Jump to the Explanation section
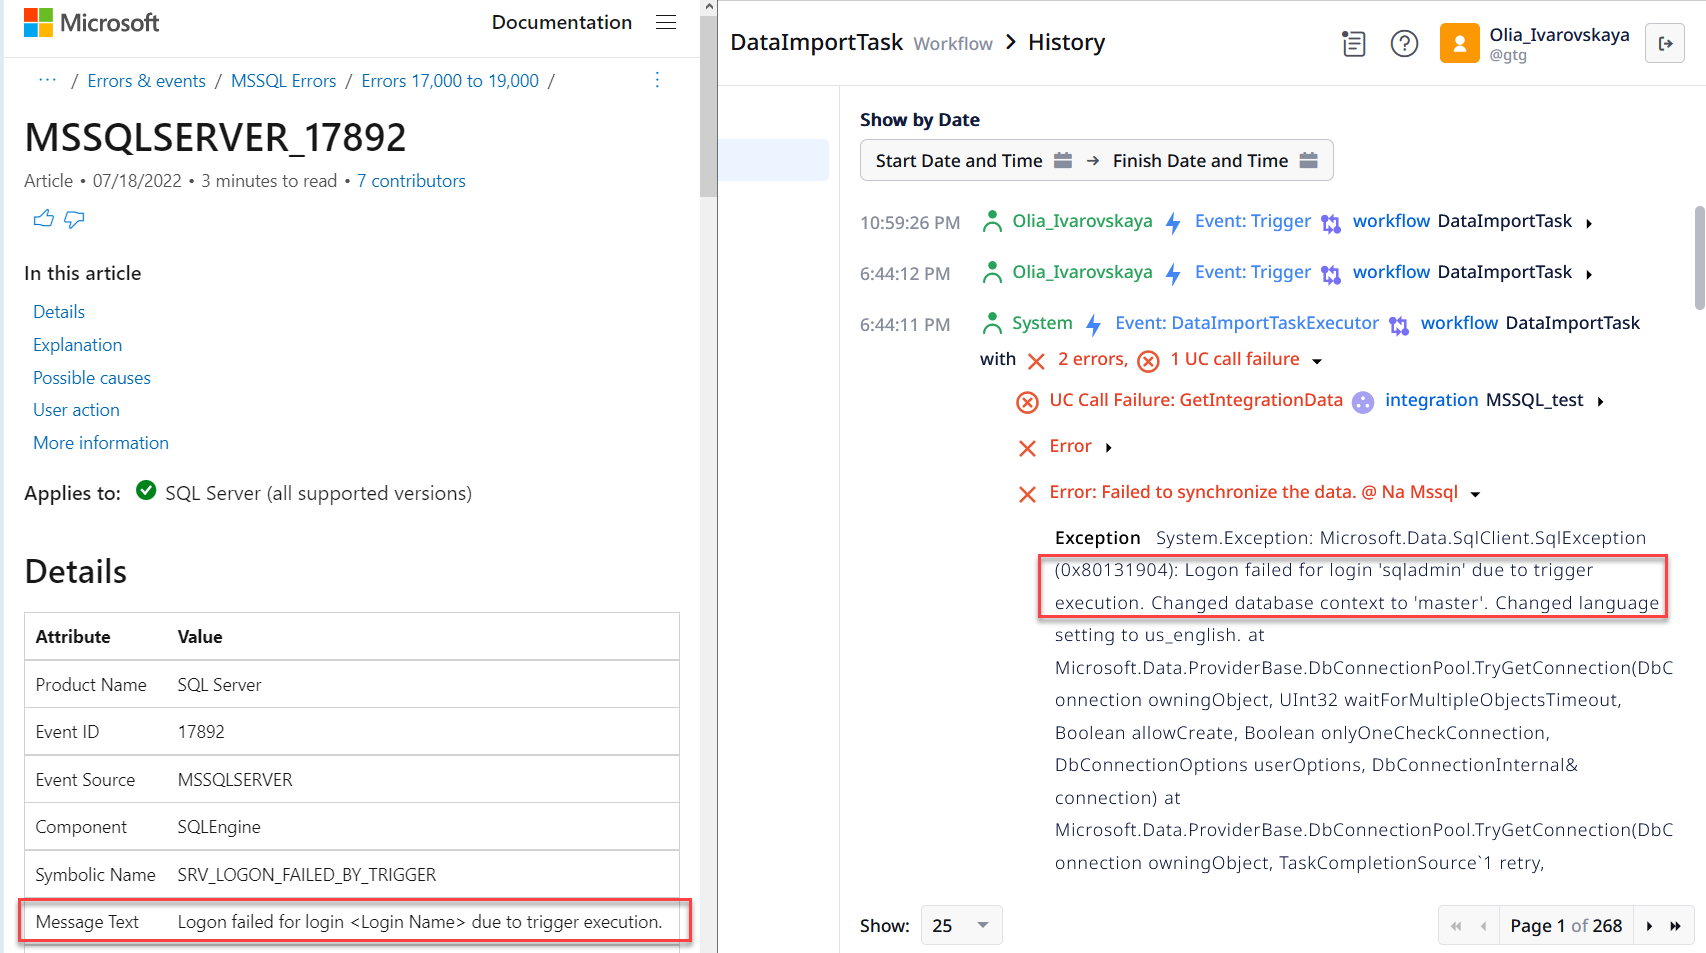 pos(77,345)
